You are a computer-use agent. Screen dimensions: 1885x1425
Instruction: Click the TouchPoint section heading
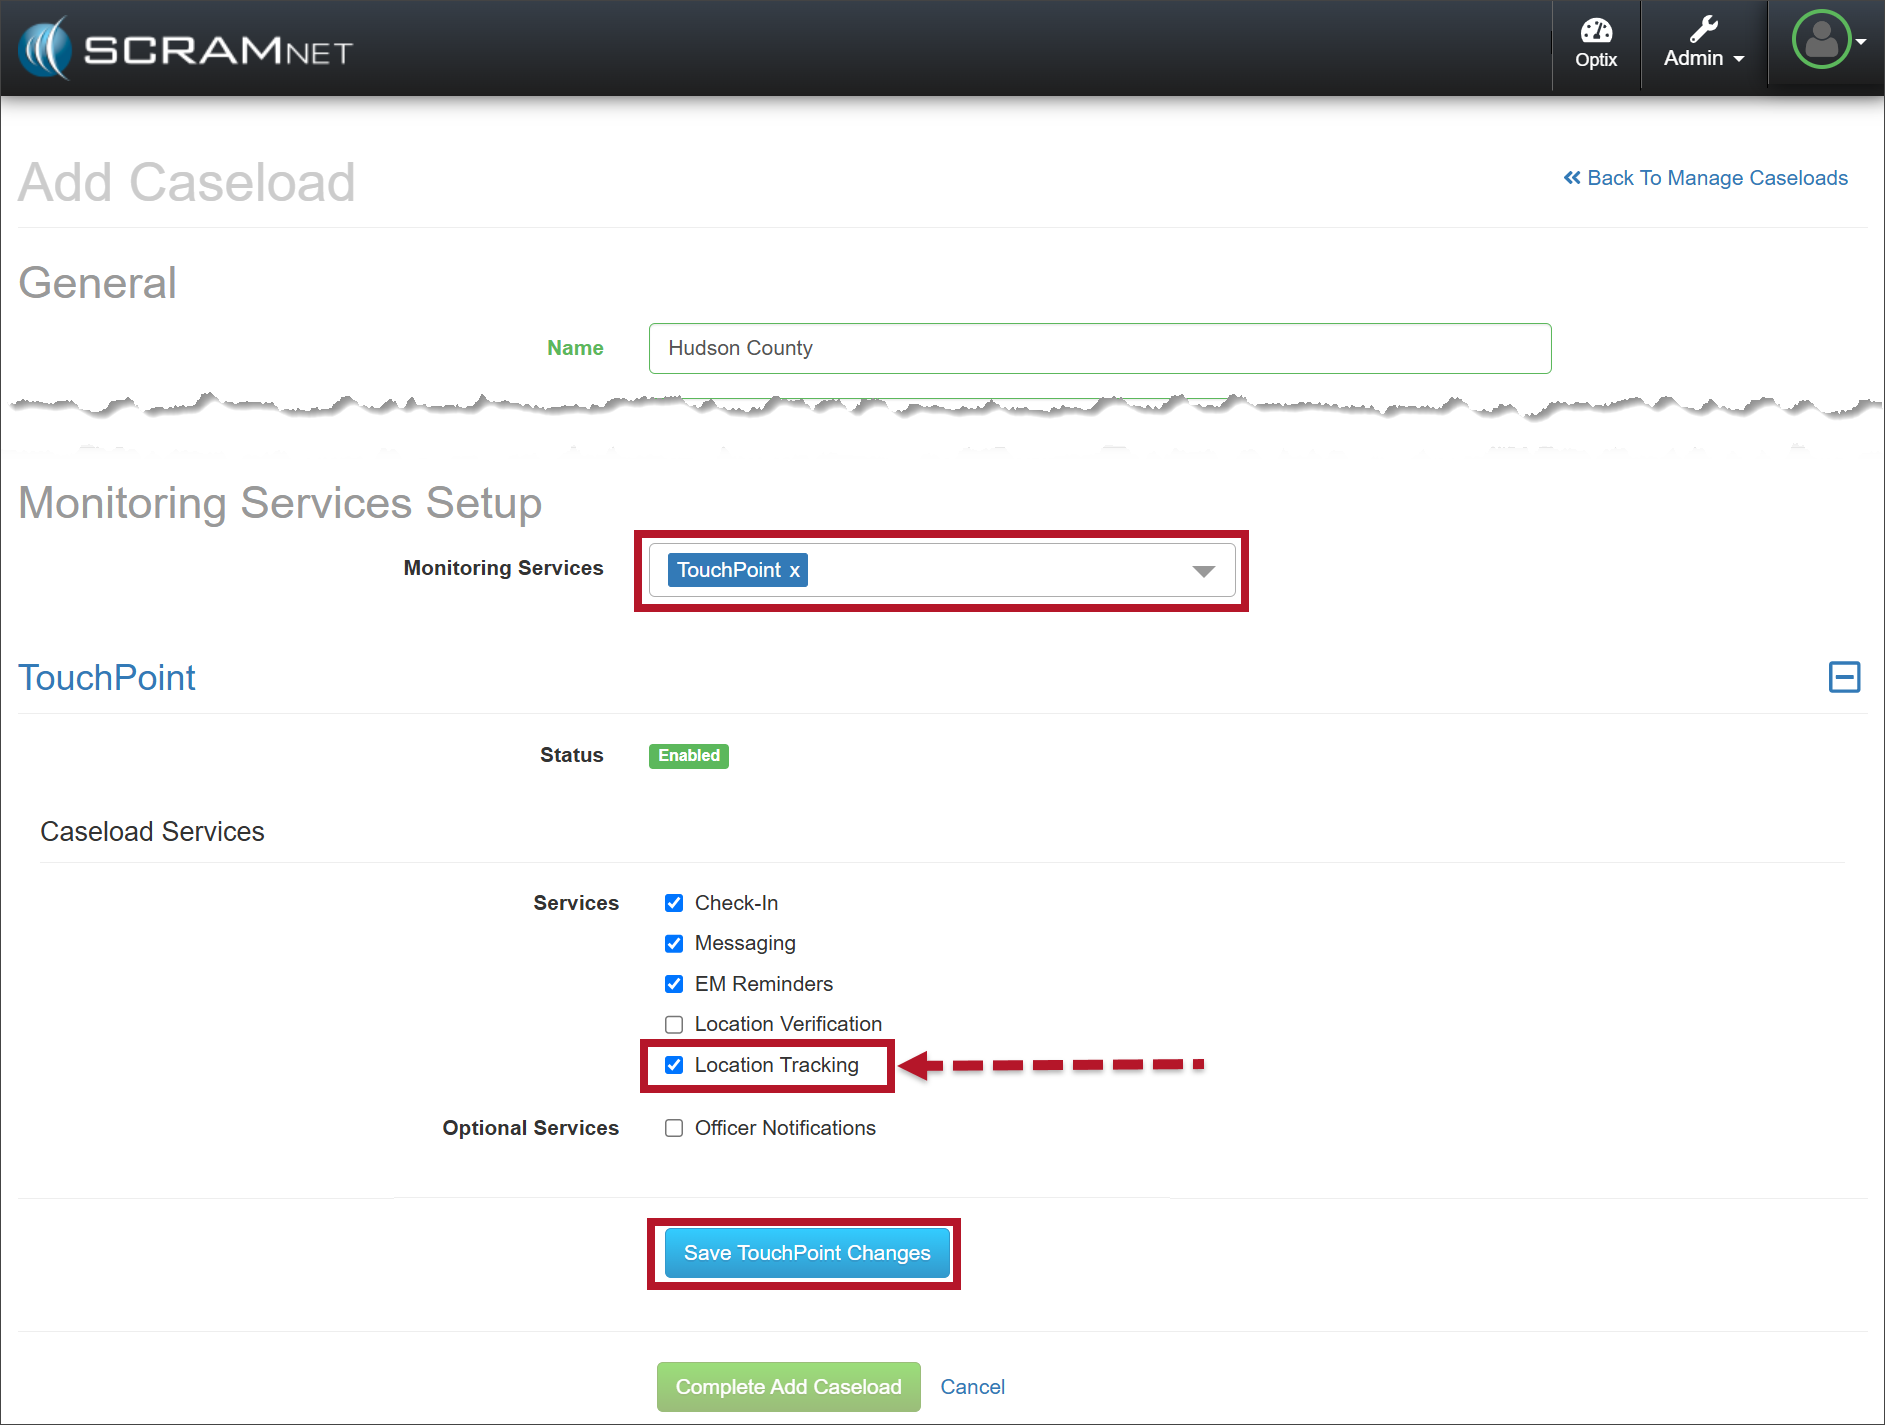tap(107, 678)
